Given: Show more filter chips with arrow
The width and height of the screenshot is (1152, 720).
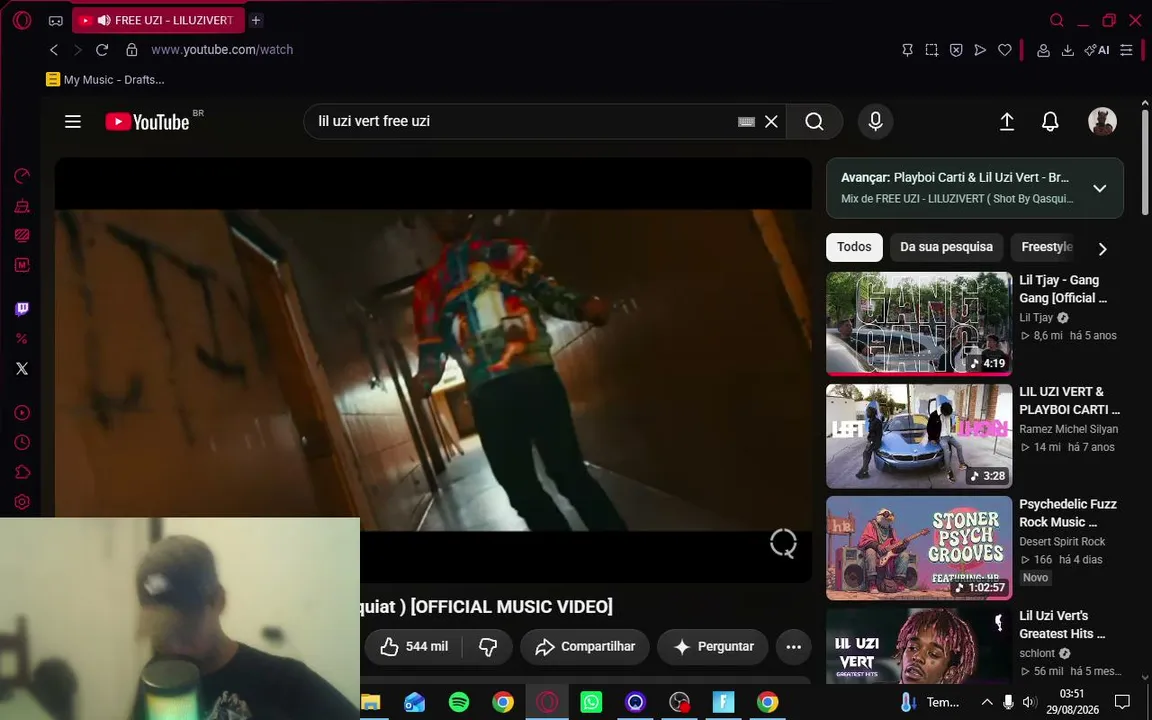Looking at the screenshot, I should click(1102, 249).
